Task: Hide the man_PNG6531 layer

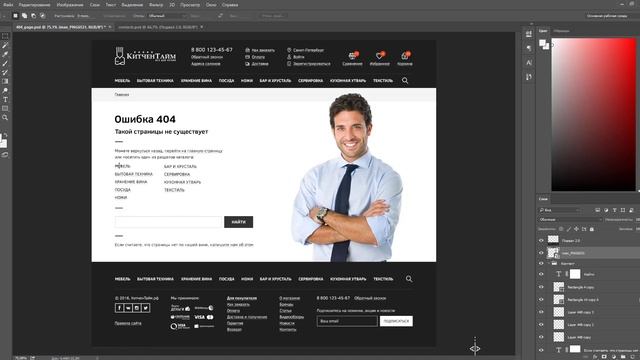Action: click(x=542, y=253)
